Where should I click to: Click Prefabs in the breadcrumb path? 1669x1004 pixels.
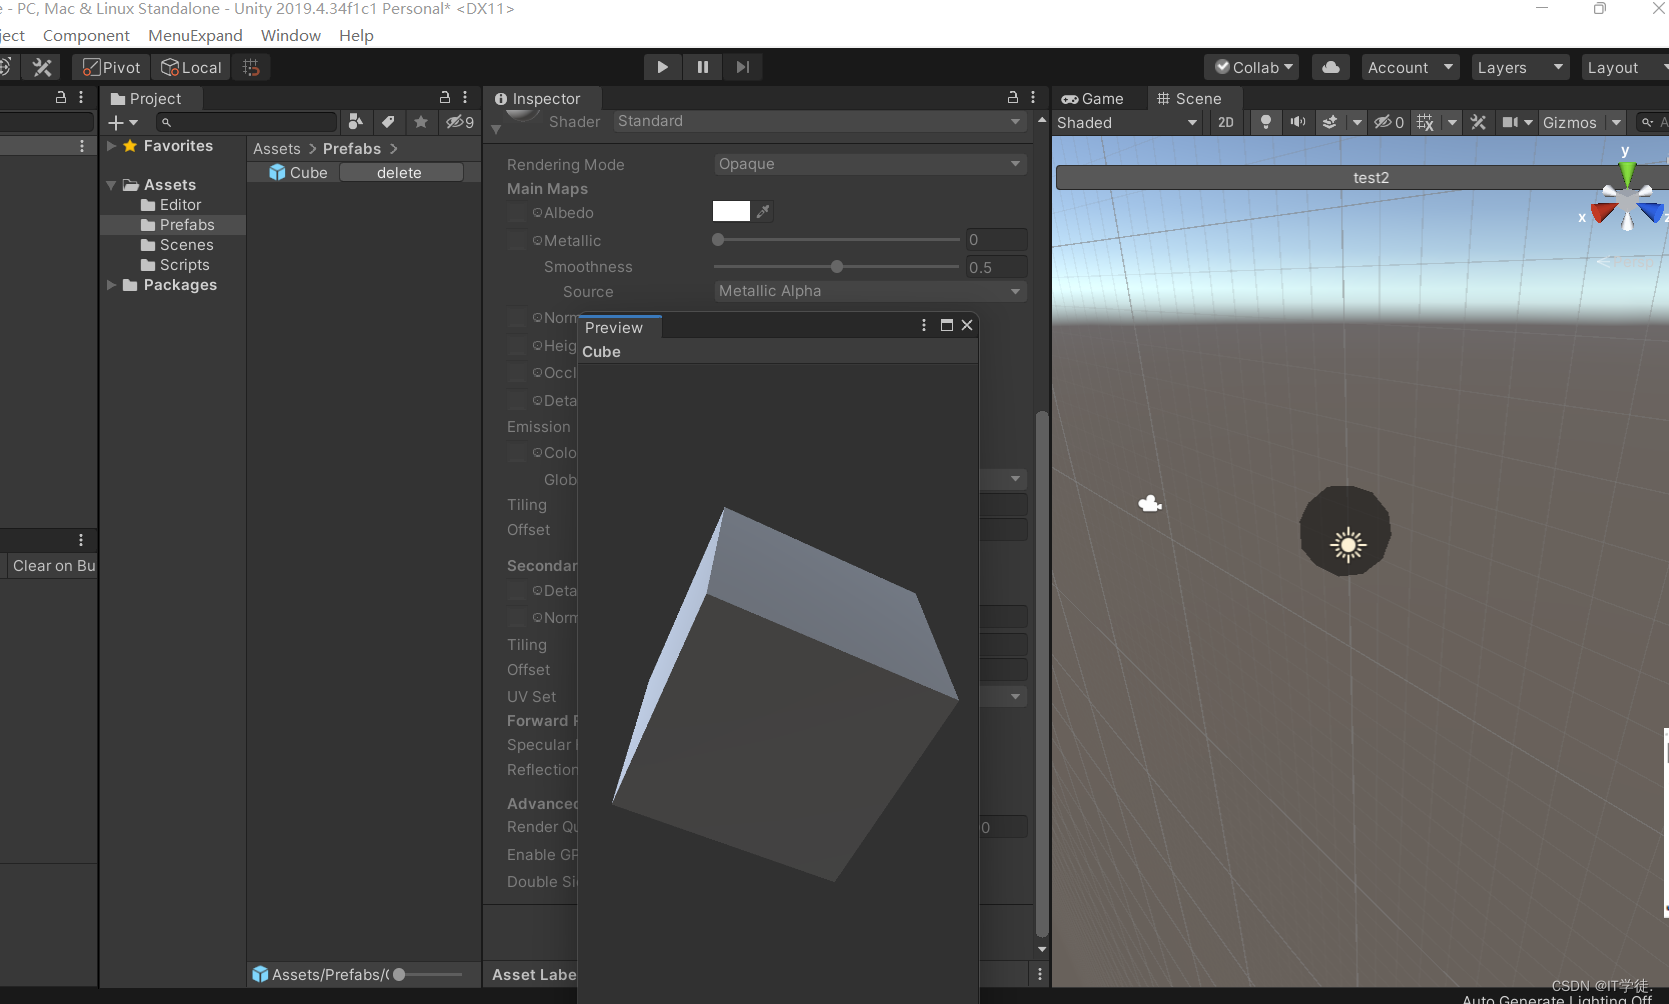(x=351, y=148)
